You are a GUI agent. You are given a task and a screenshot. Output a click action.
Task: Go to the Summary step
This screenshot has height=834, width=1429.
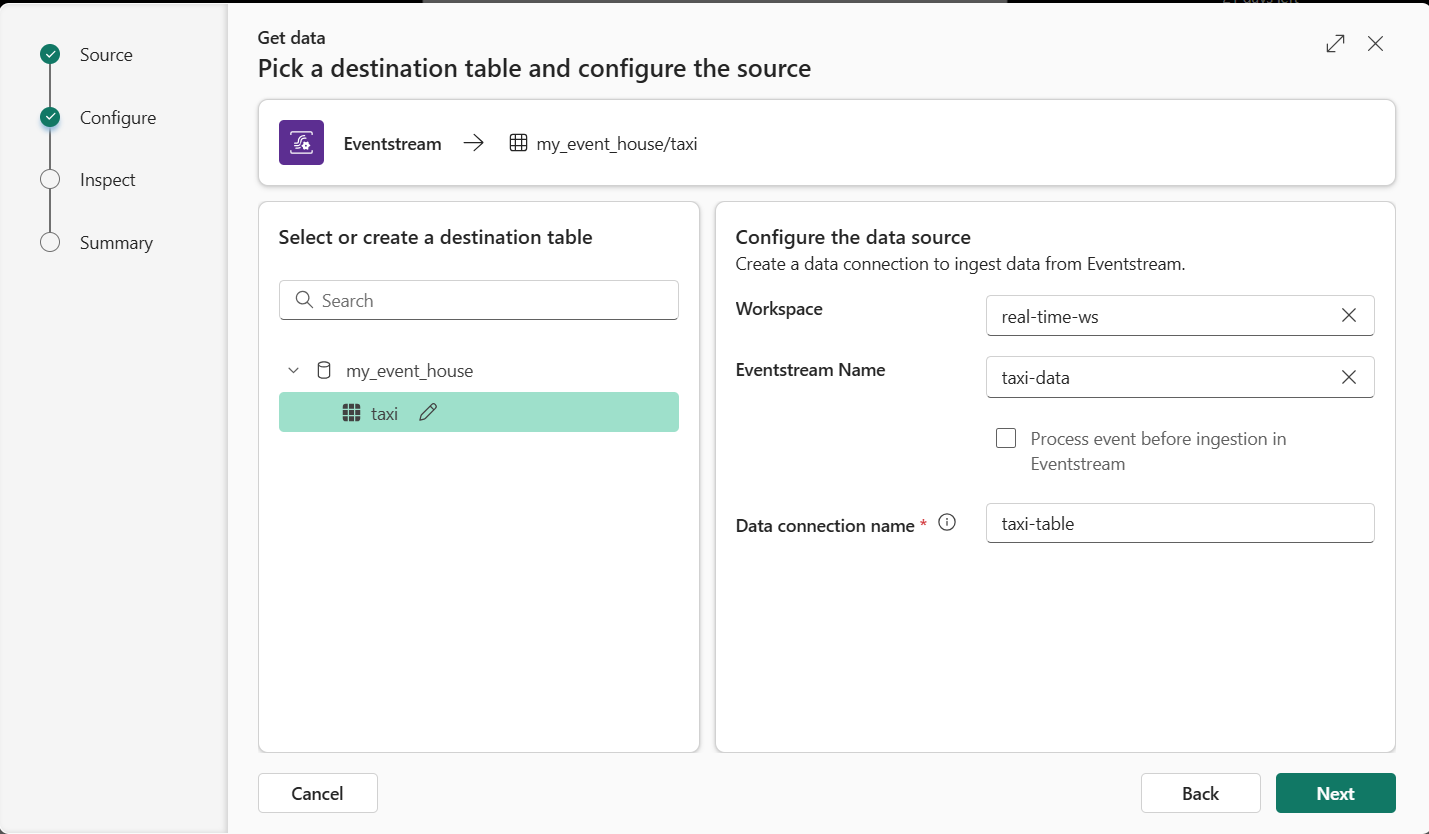pos(116,243)
